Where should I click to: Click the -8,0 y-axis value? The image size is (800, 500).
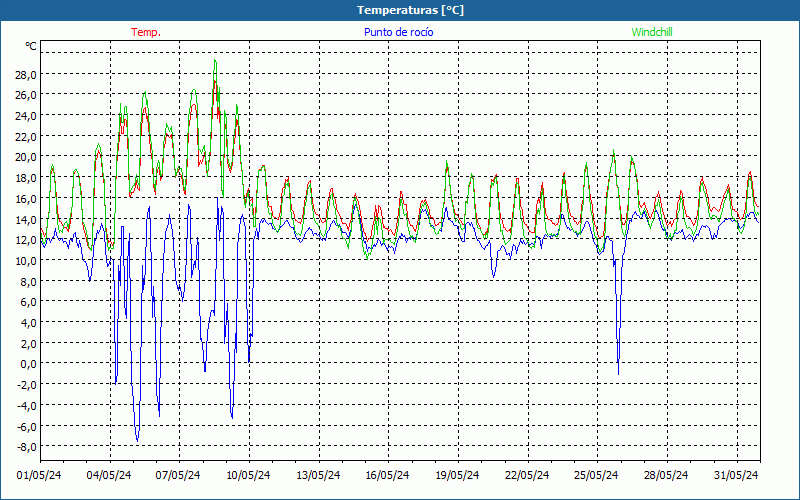click(27, 447)
